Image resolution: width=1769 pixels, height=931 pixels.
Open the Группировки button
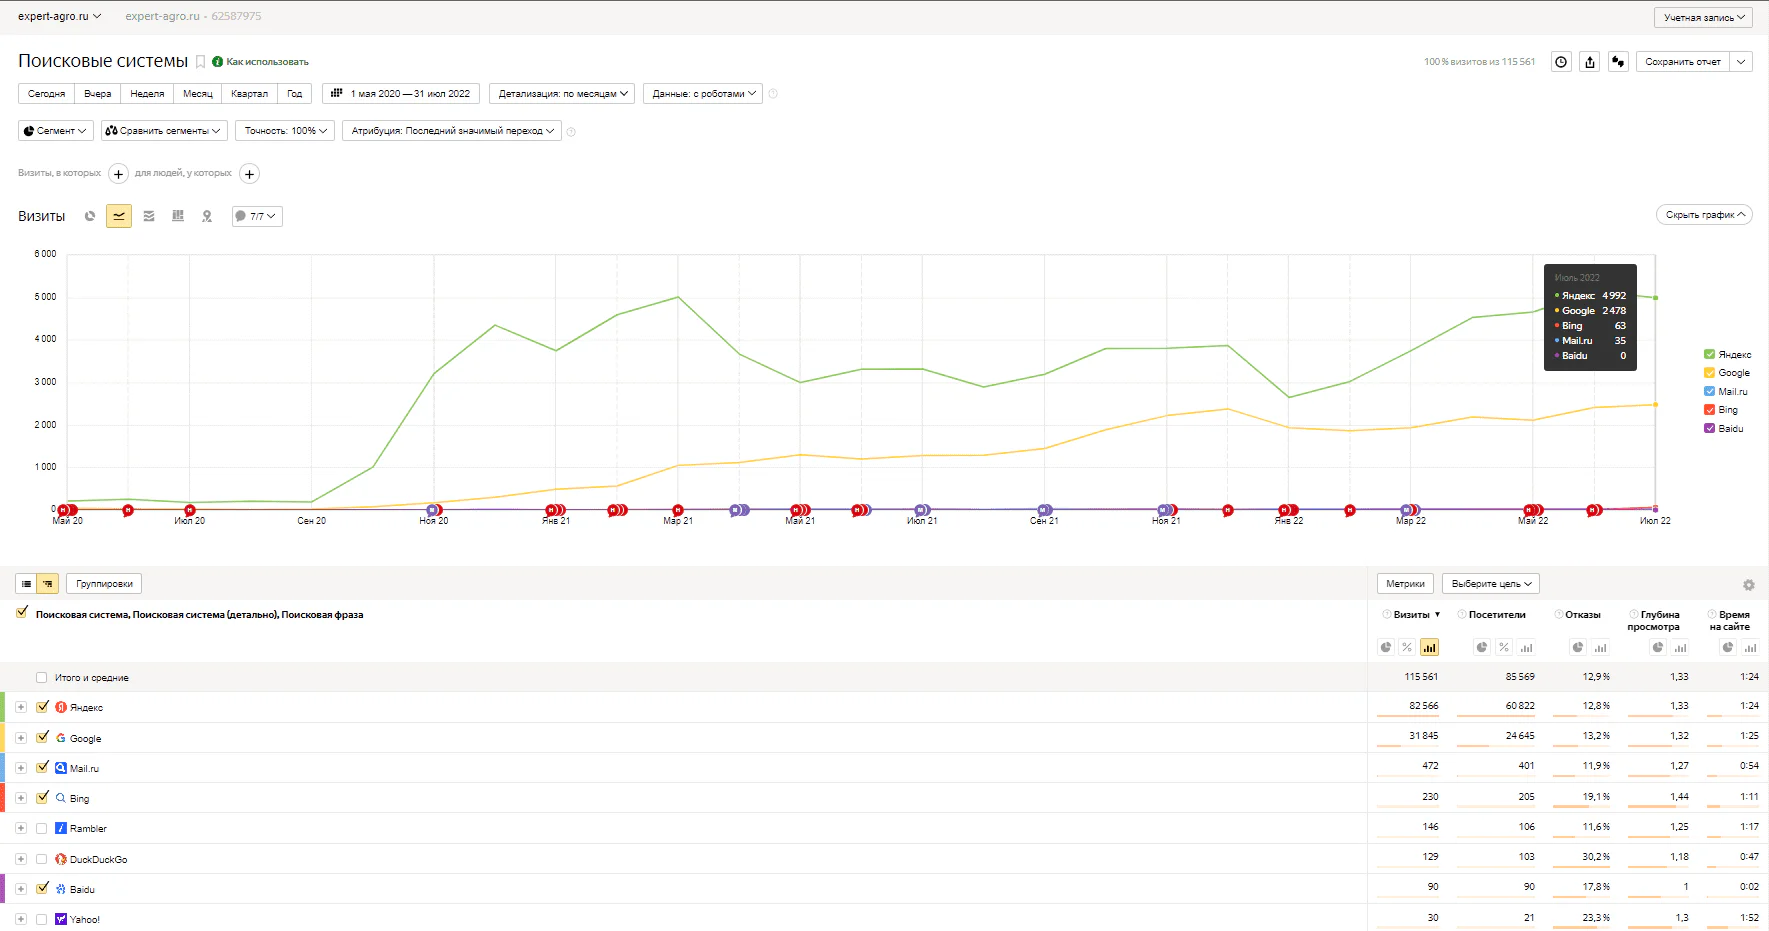[x=104, y=584]
